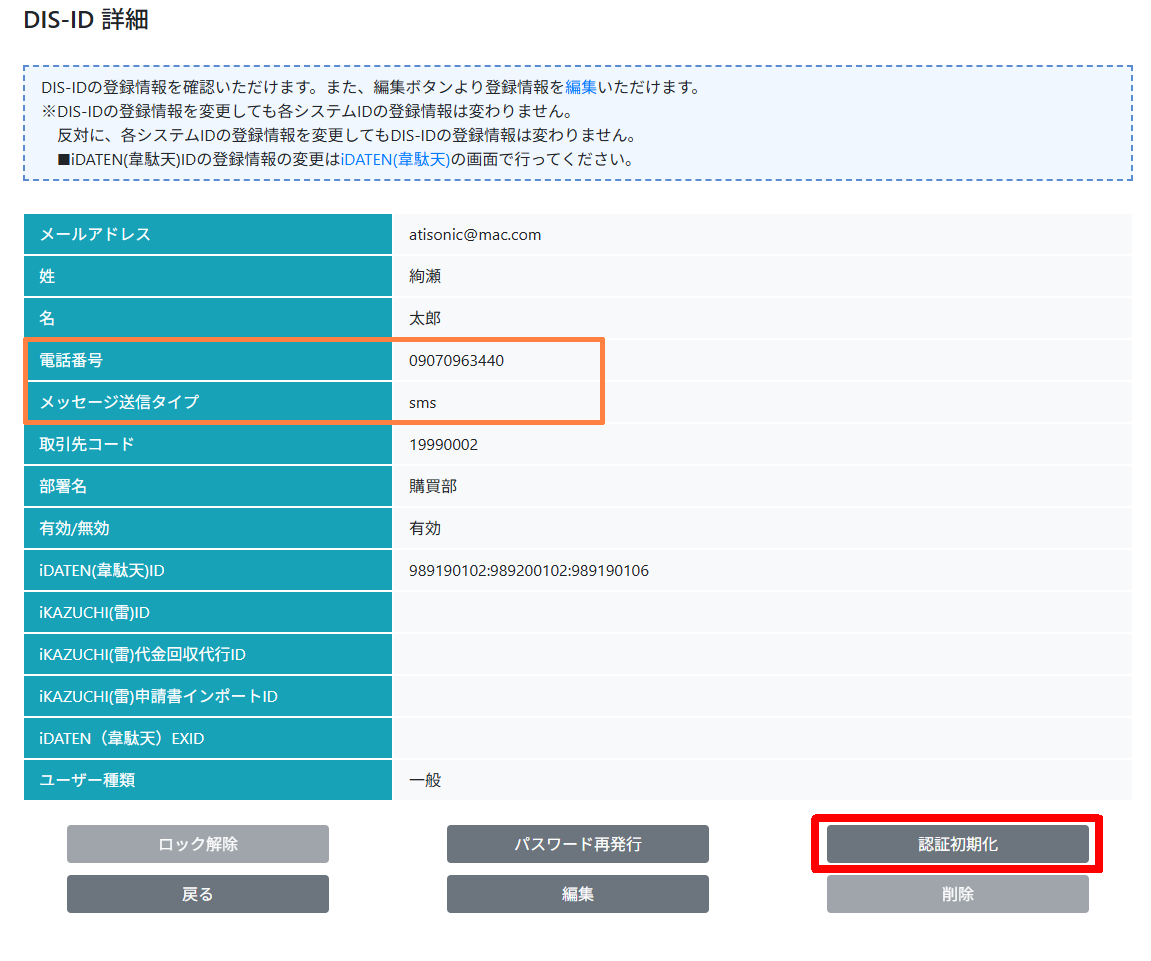Click the gray 編集 button below the table
The image size is (1151, 961).
point(577,894)
